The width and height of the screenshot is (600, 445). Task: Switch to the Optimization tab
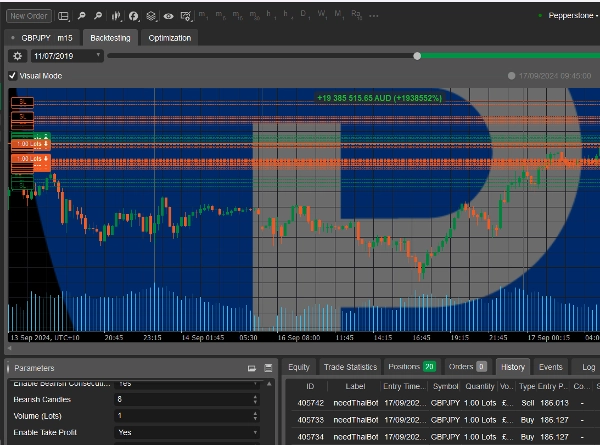click(169, 38)
